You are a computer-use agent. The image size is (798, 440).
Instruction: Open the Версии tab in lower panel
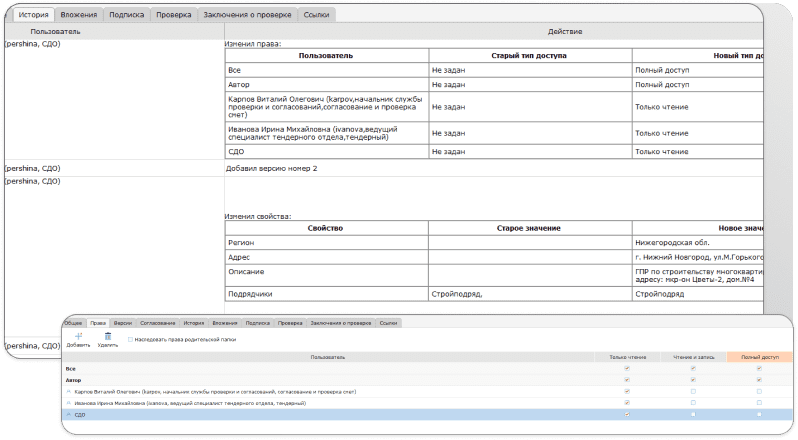(123, 324)
